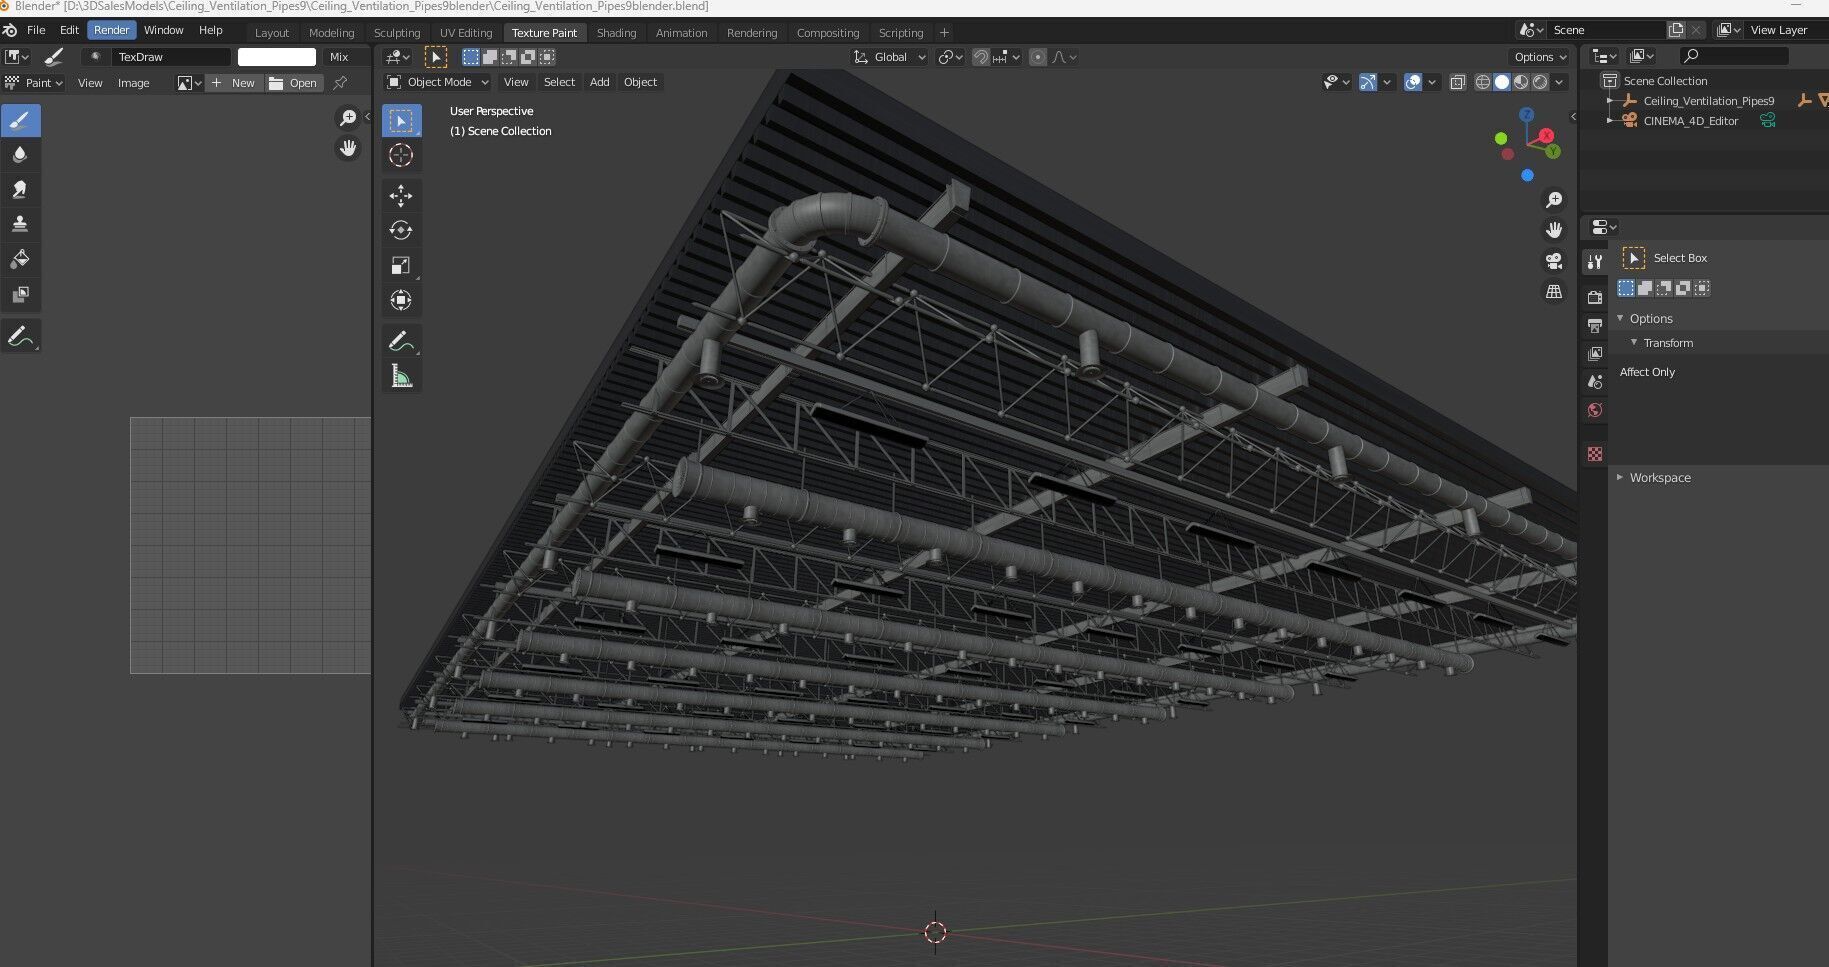
Task: Pick the Annotate tool in 3D viewport
Action: pyautogui.click(x=401, y=341)
